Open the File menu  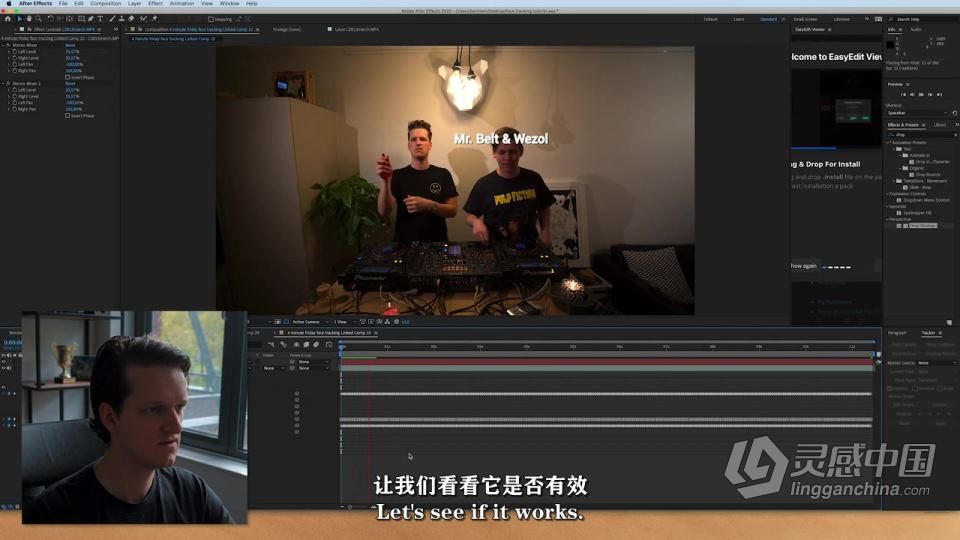62,4
